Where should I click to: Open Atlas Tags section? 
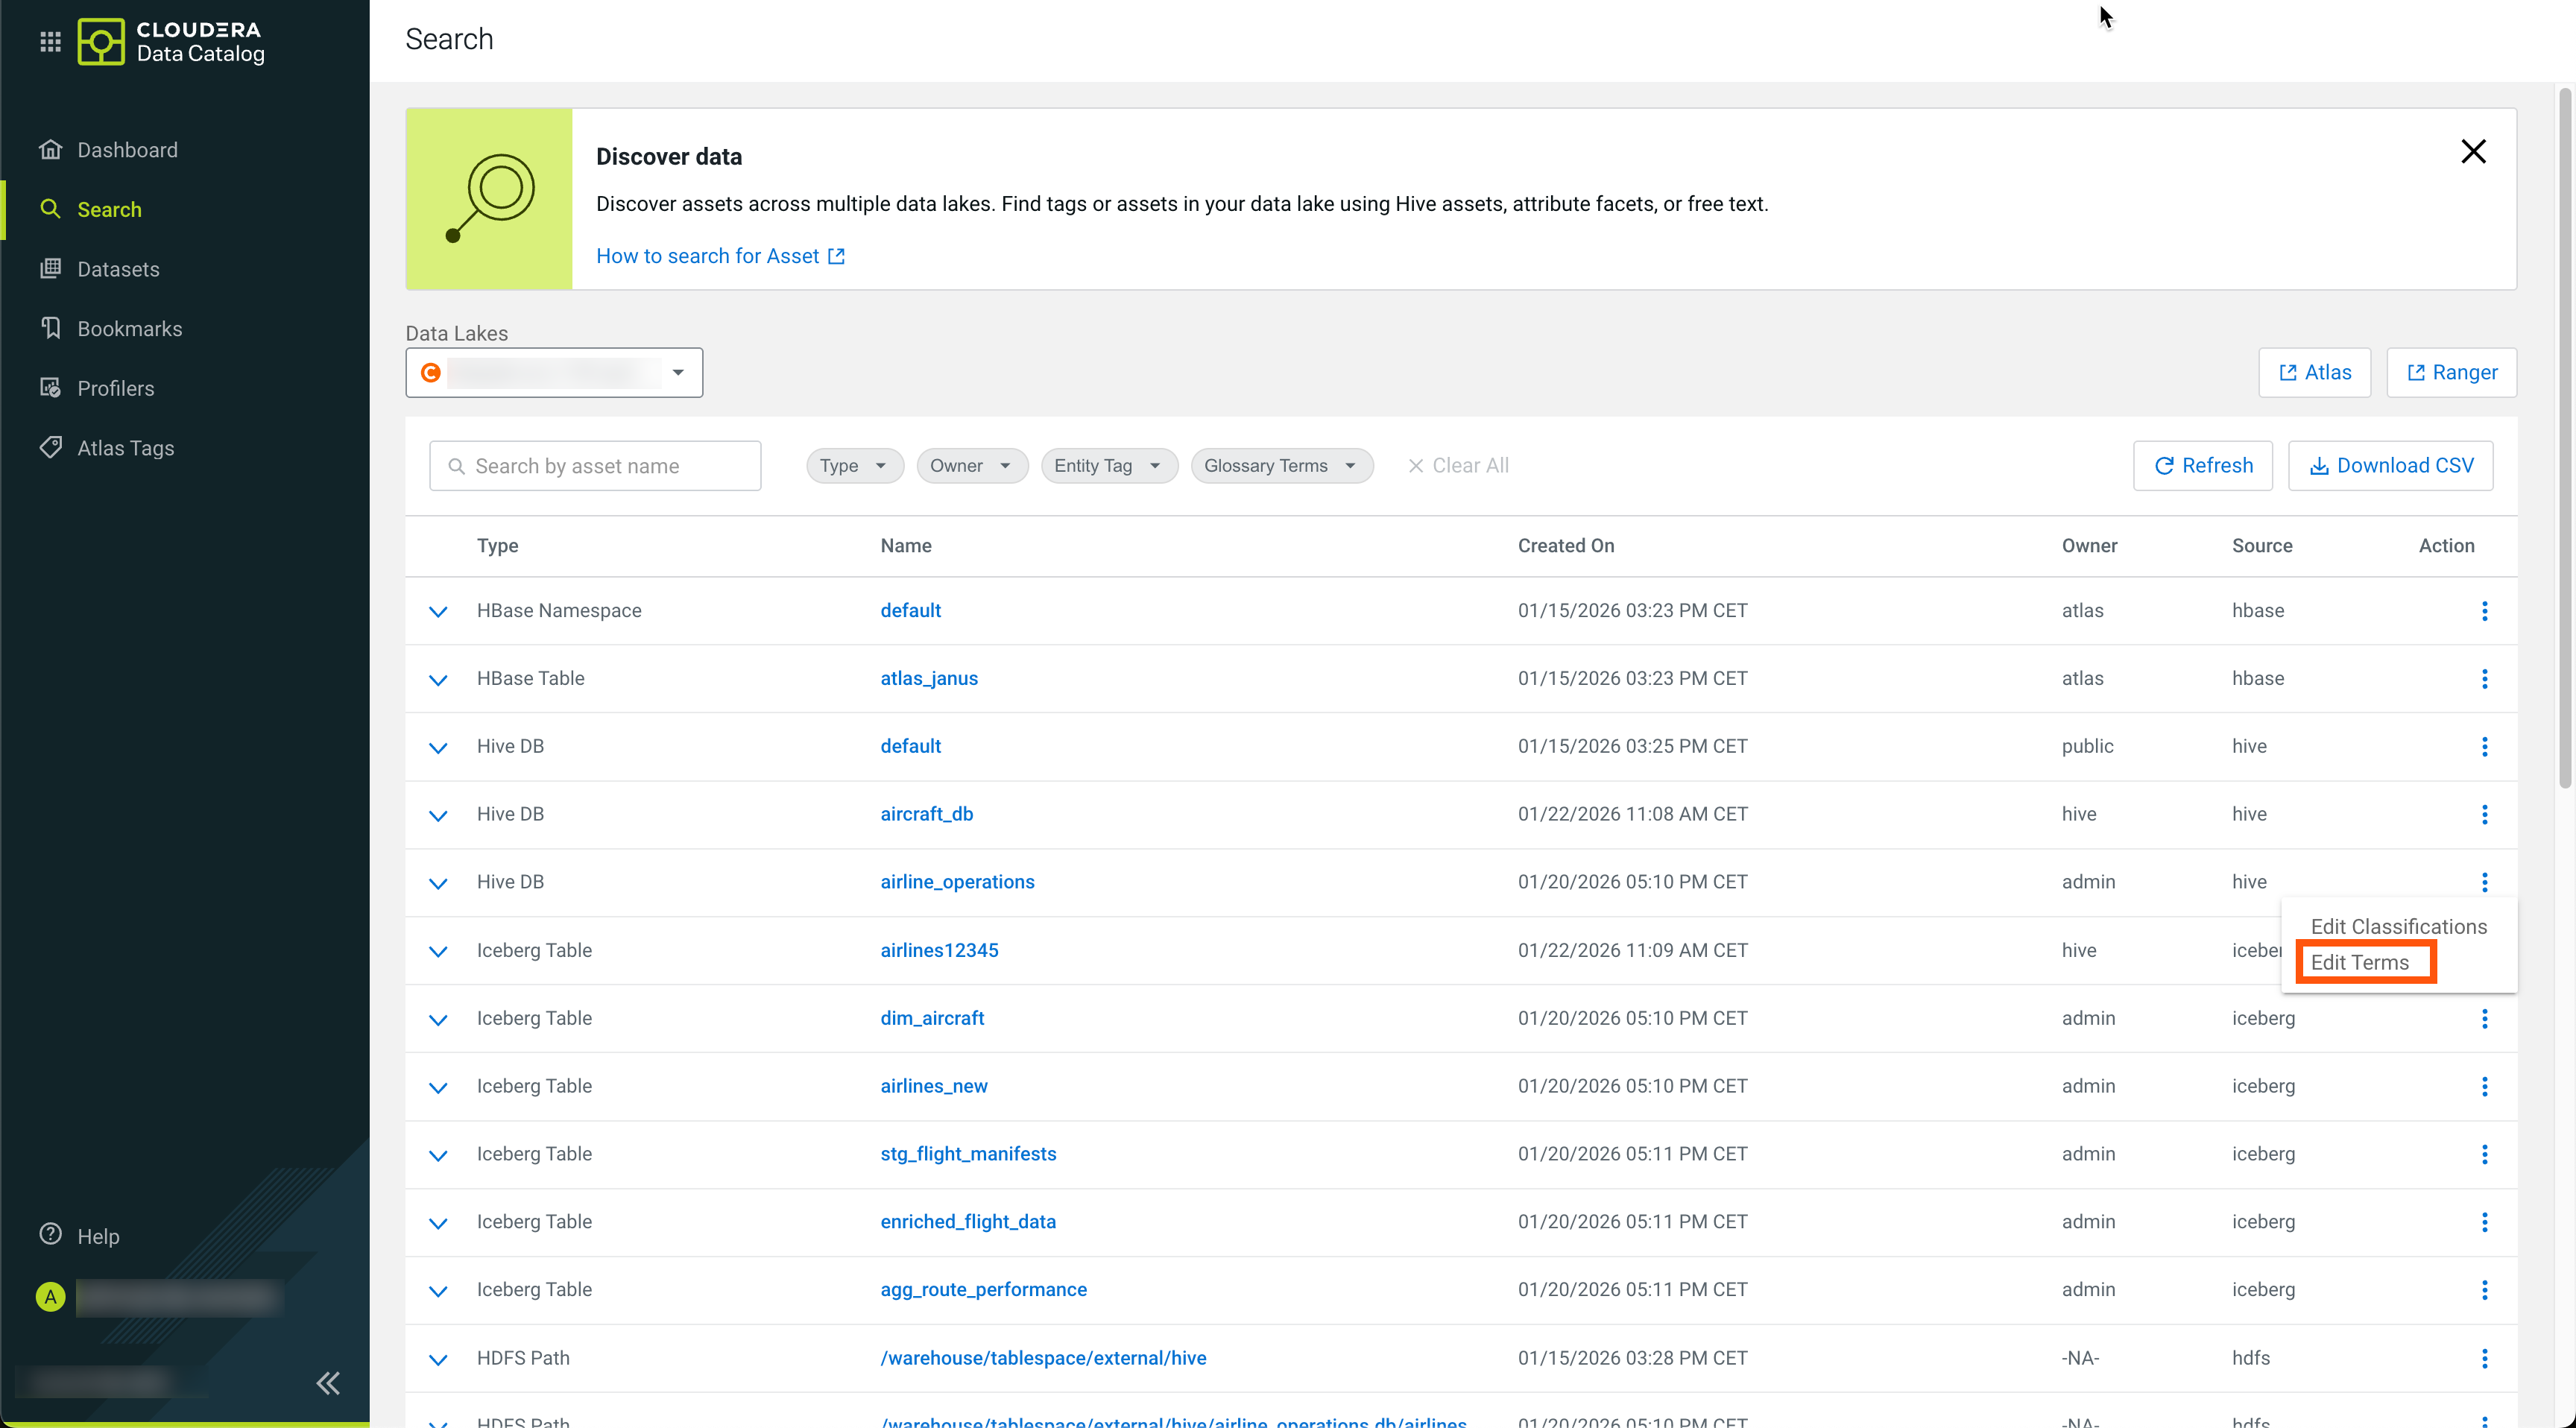pyautogui.click(x=125, y=448)
